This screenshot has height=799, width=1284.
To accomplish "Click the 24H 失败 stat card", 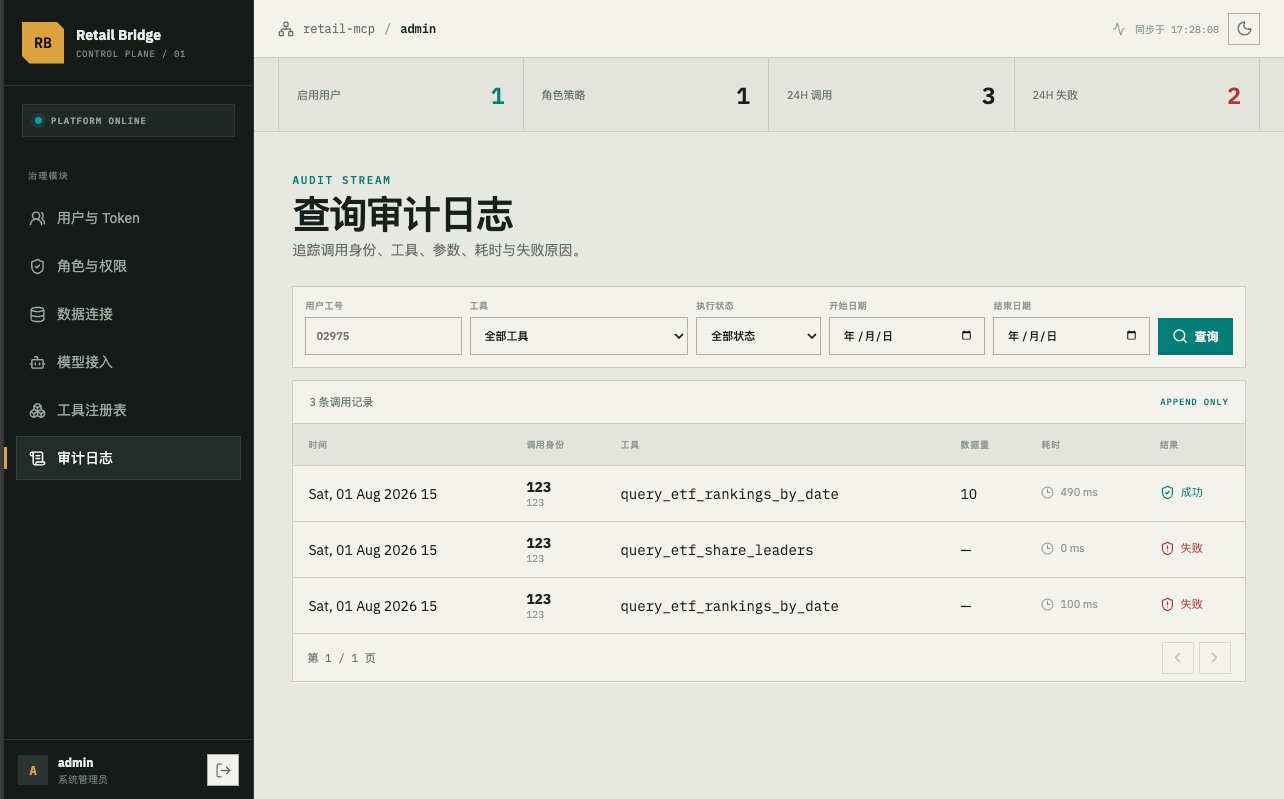I will click(1137, 96).
